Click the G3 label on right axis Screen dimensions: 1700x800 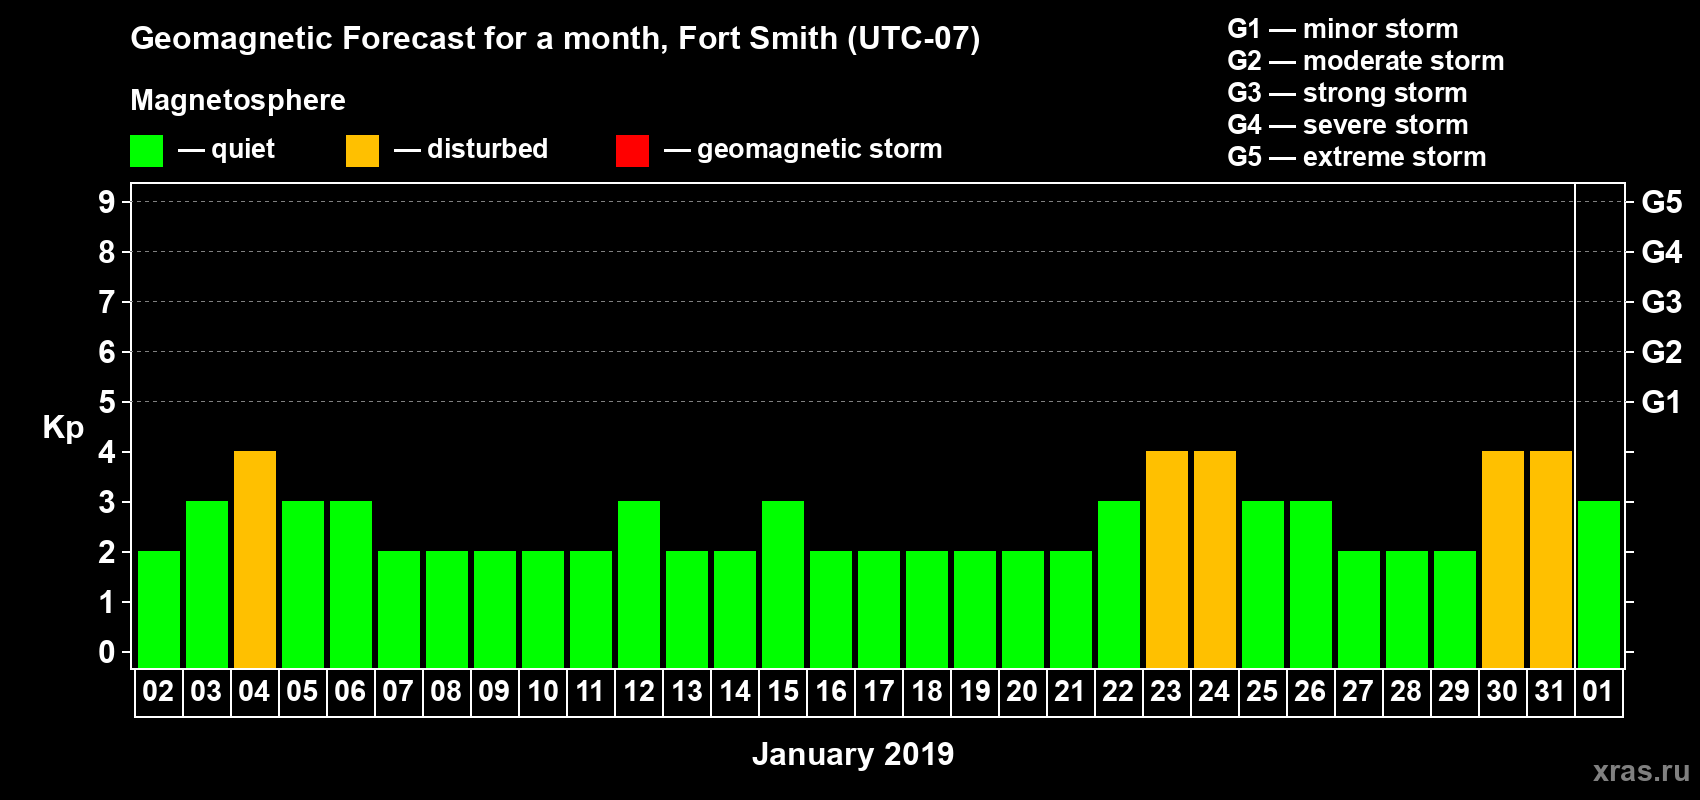[x=1661, y=302]
